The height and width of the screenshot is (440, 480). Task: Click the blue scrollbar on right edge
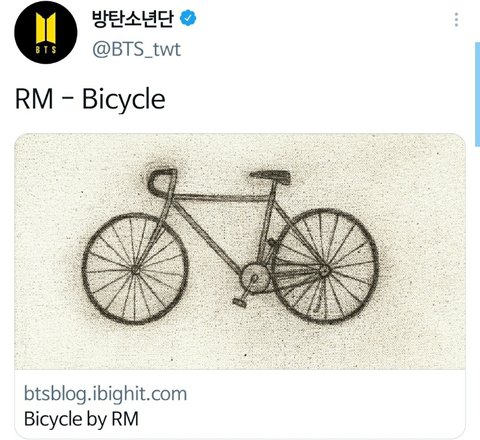coord(477,94)
